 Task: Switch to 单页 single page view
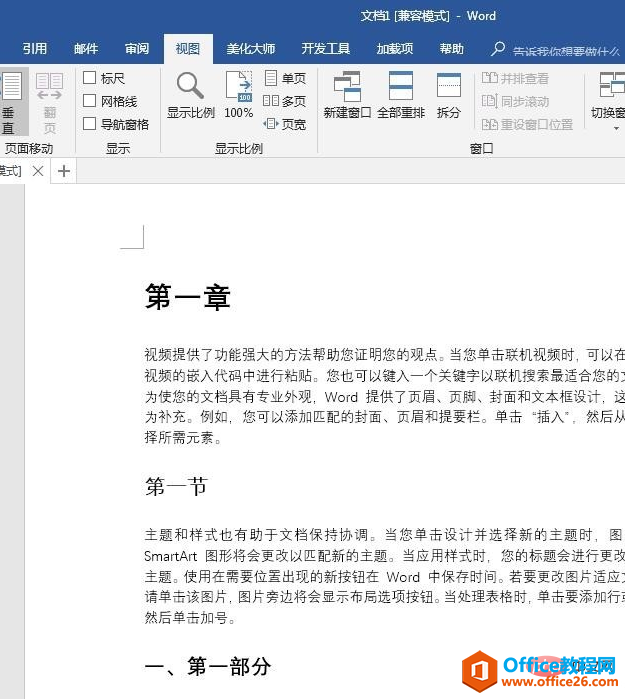pyautogui.click(x=285, y=78)
